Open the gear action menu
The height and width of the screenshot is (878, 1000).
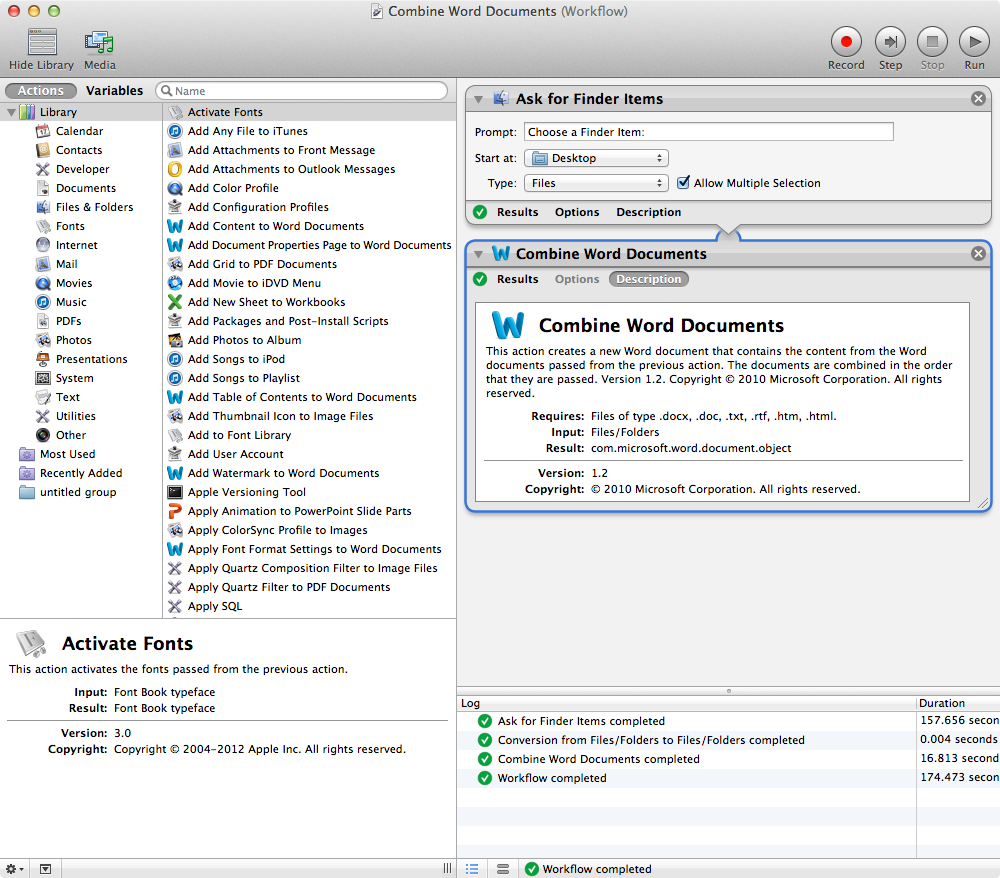[14, 869]
